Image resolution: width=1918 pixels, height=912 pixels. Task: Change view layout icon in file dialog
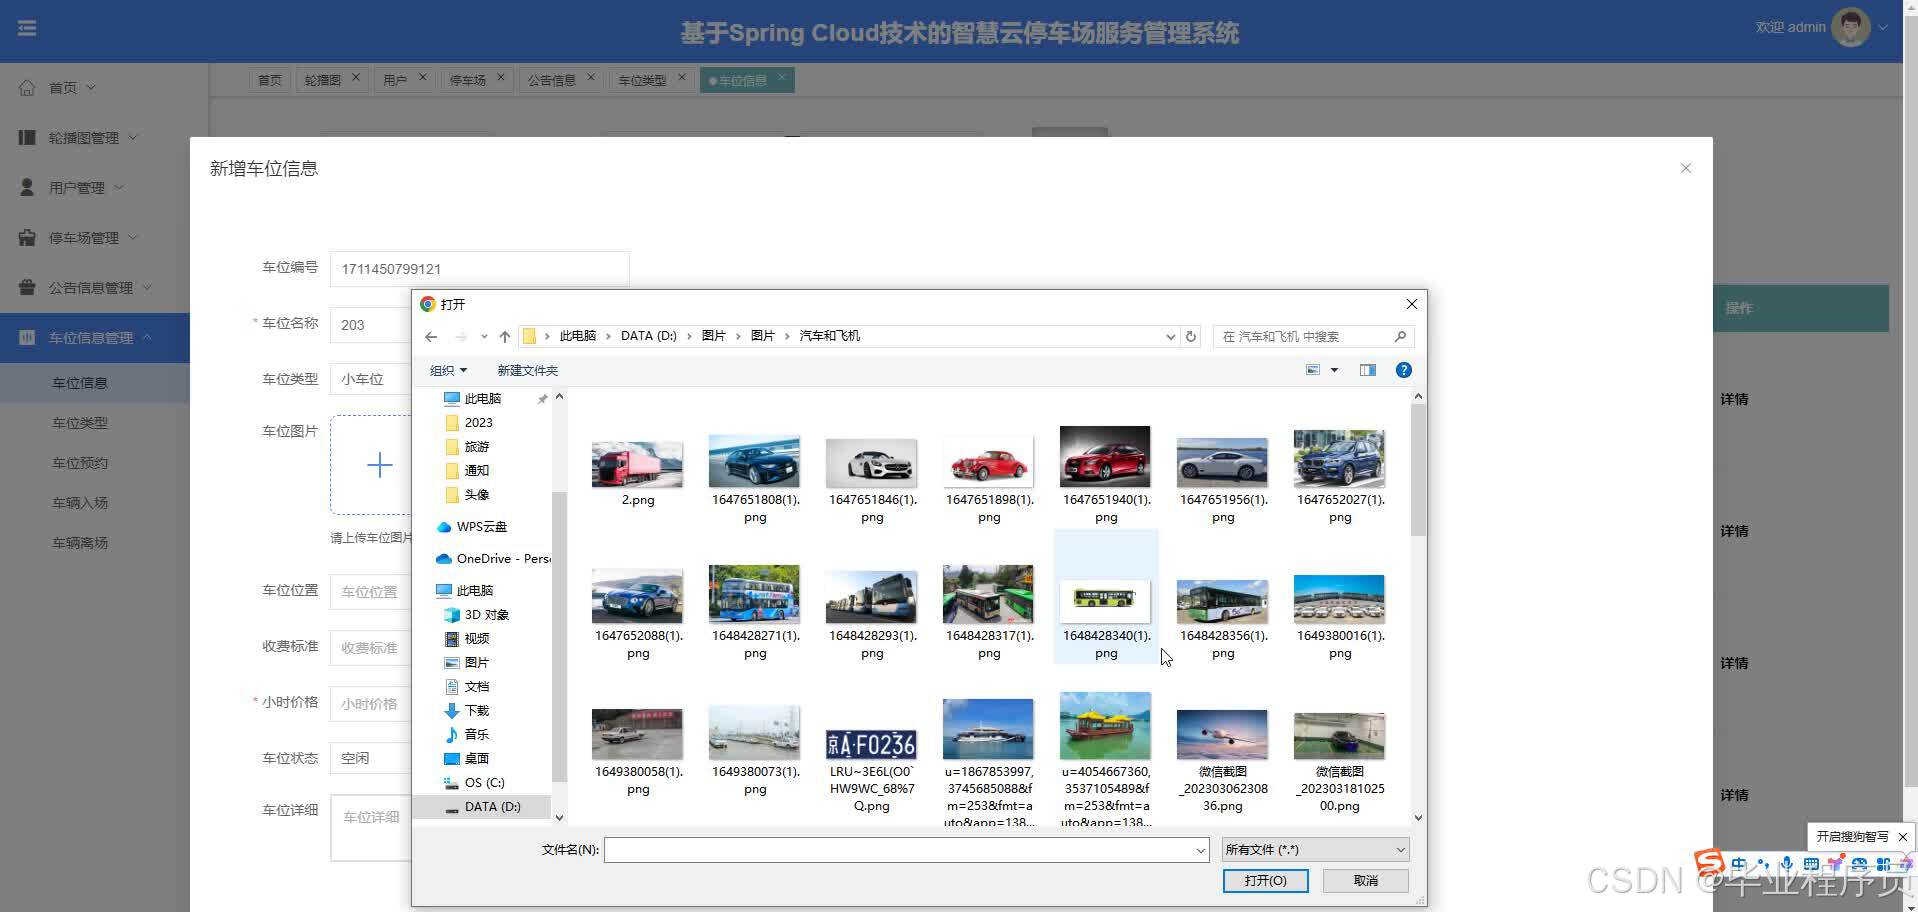pyautogui.click(x=1313, y=370)
